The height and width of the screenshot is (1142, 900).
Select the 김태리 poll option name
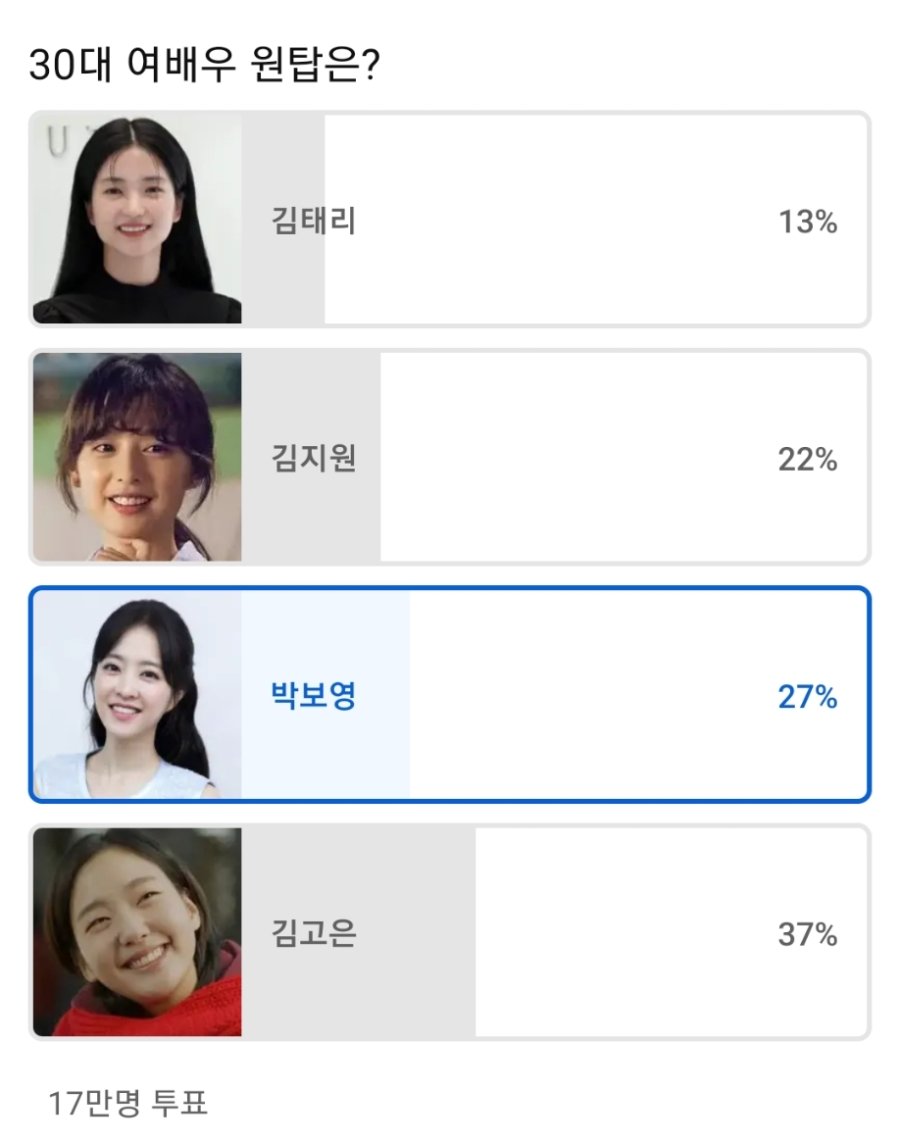(313, 221)
